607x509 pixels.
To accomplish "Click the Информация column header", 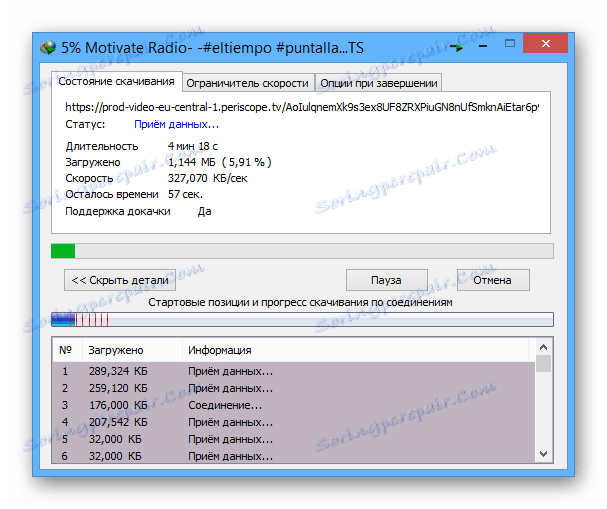I will [355, 350].
